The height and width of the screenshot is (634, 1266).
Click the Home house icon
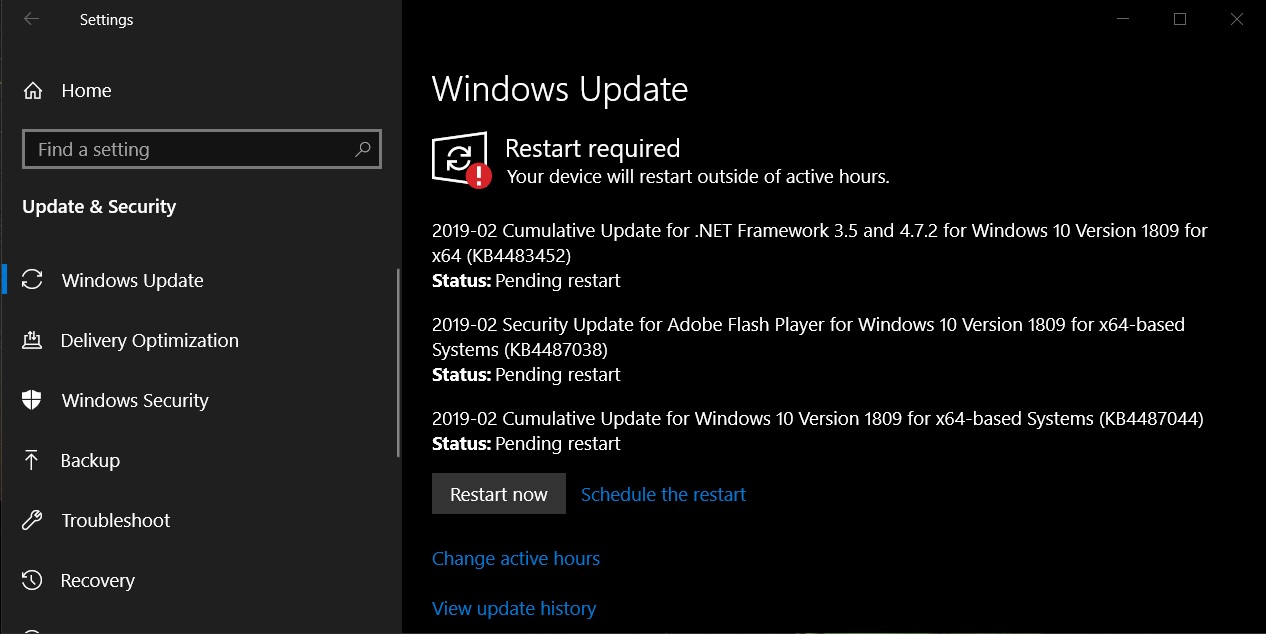33,91
